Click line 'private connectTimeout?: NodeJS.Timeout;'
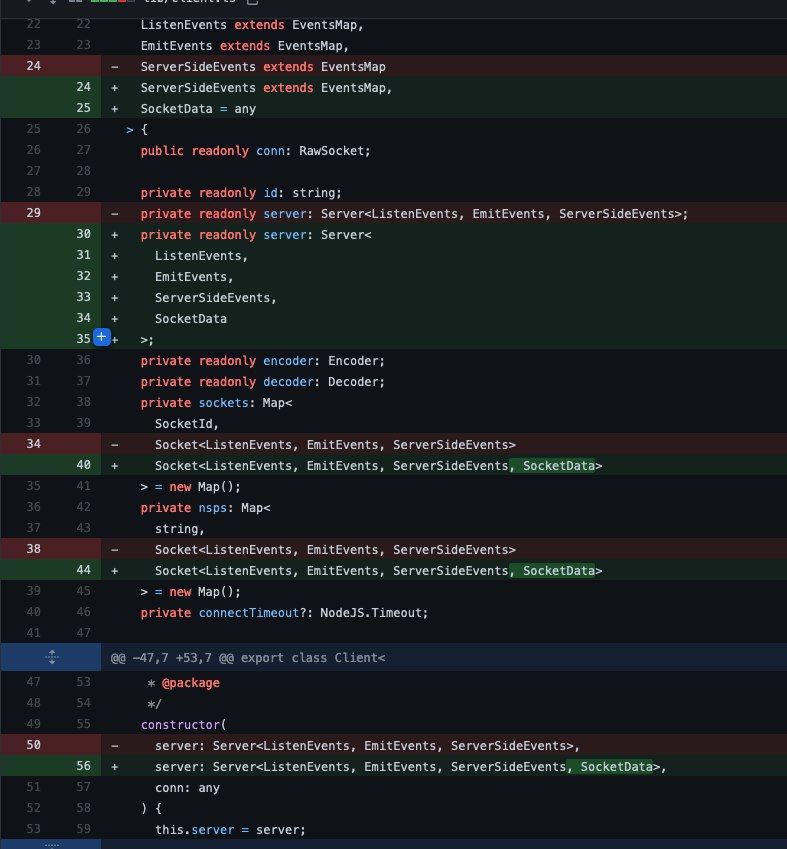The width and height of the screenshot is (787, 849). point(284,613)
